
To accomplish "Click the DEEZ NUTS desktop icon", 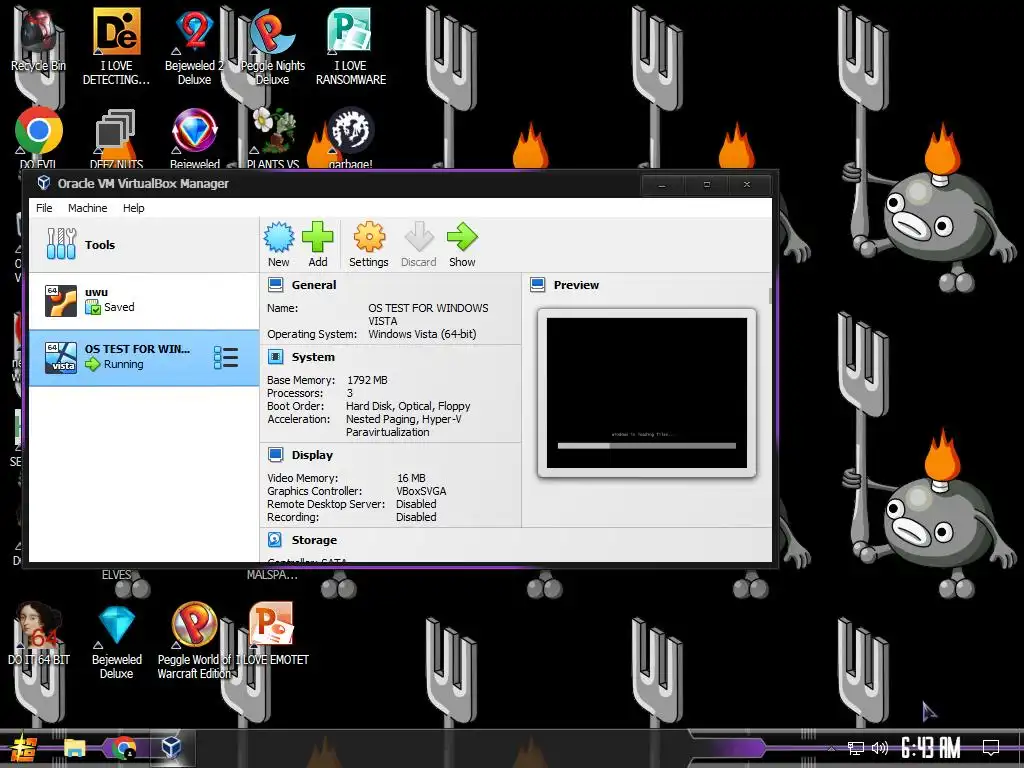I will (x=116, y=137).
